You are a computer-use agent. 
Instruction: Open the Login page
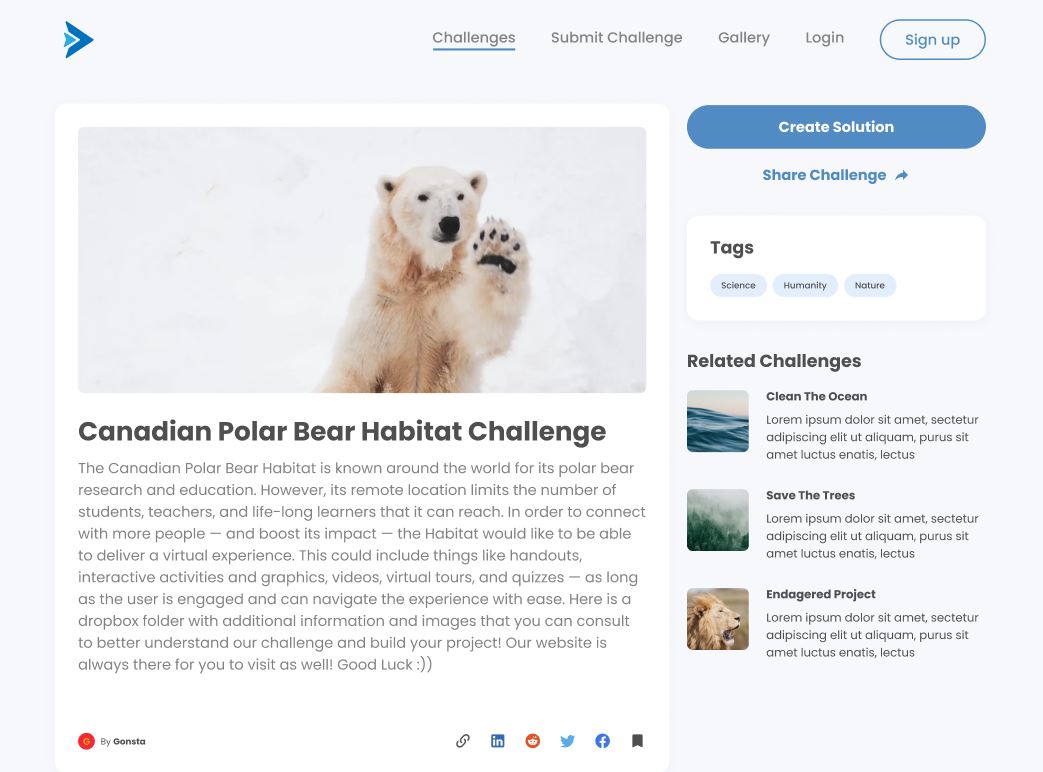[x=825, y=38]
